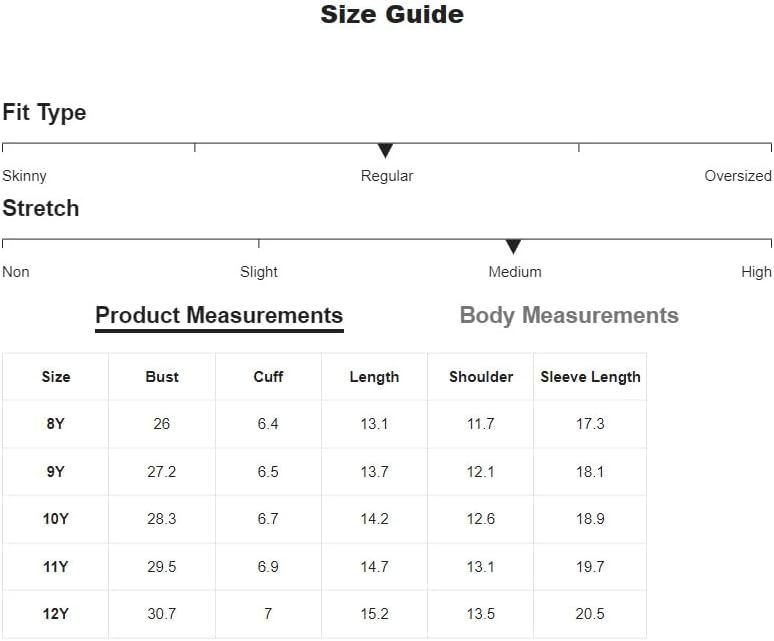774x641 pixels.
Task: Click the Fit Type triangle marker
Action: tap(385, 151)
